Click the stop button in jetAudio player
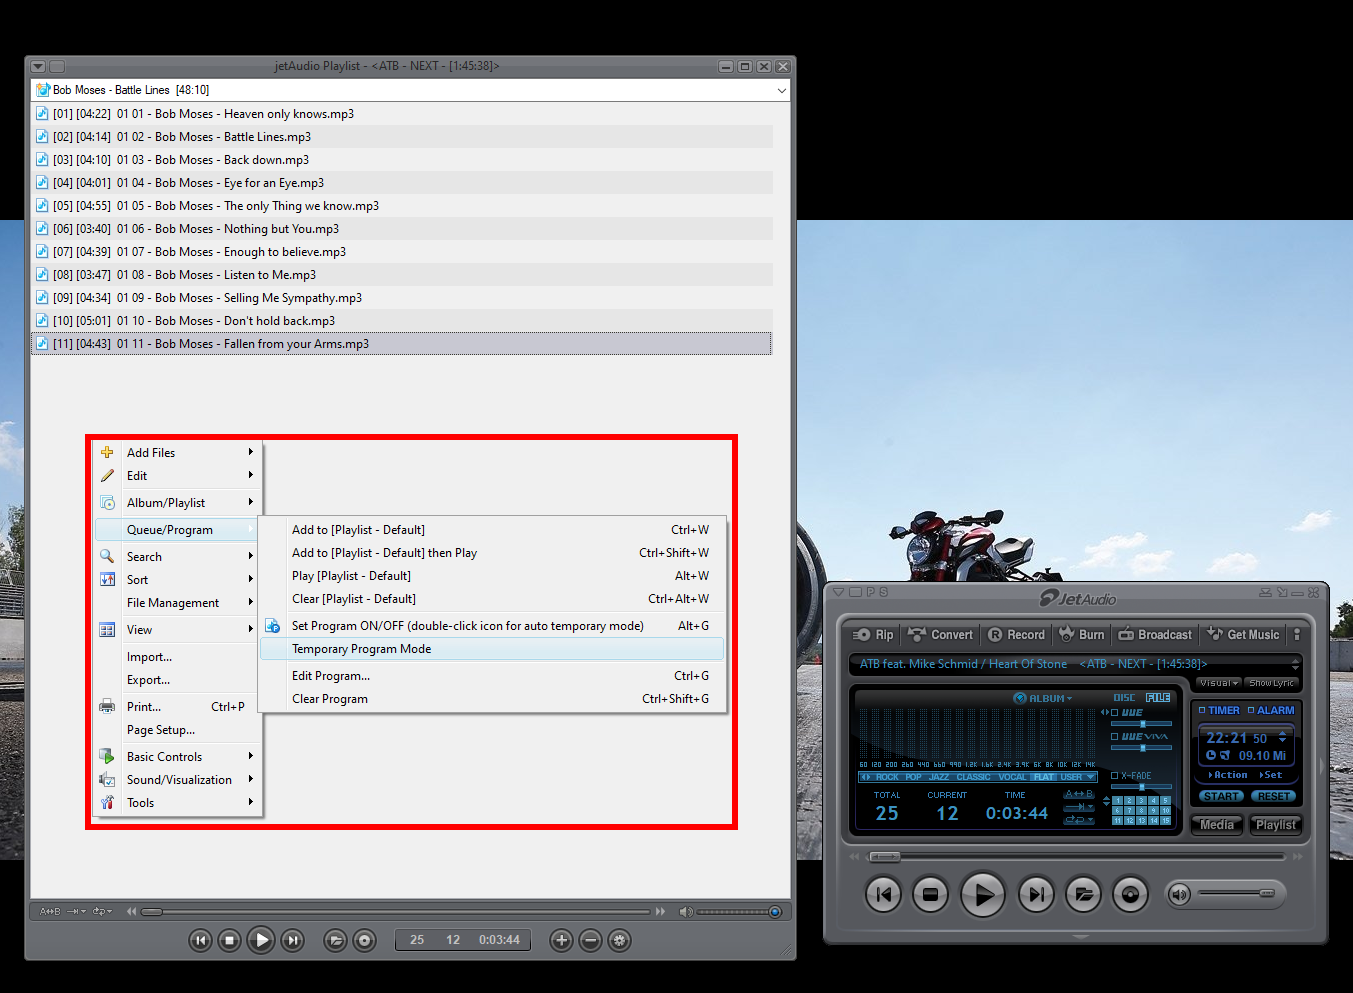 930,894
